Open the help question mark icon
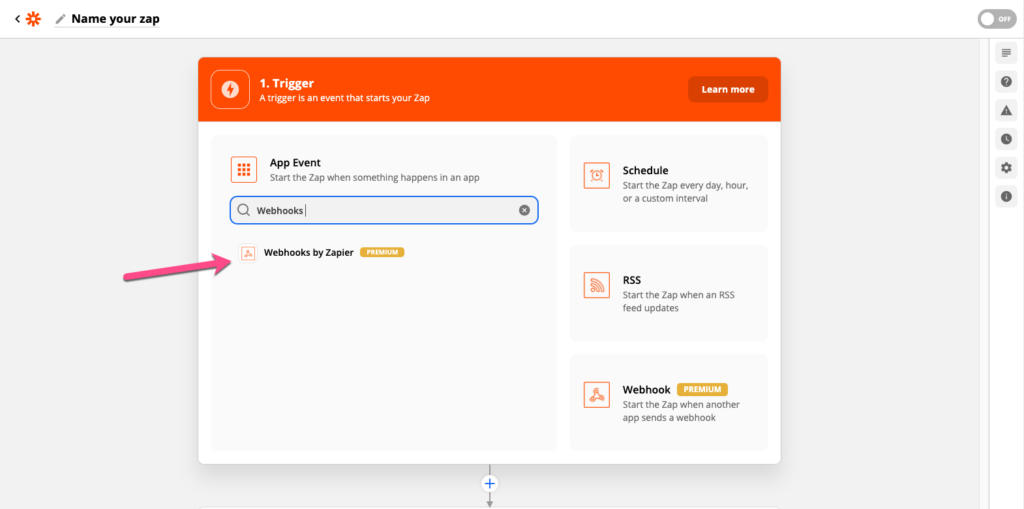Viewport: 1024px width, 509px height. 1006,82
